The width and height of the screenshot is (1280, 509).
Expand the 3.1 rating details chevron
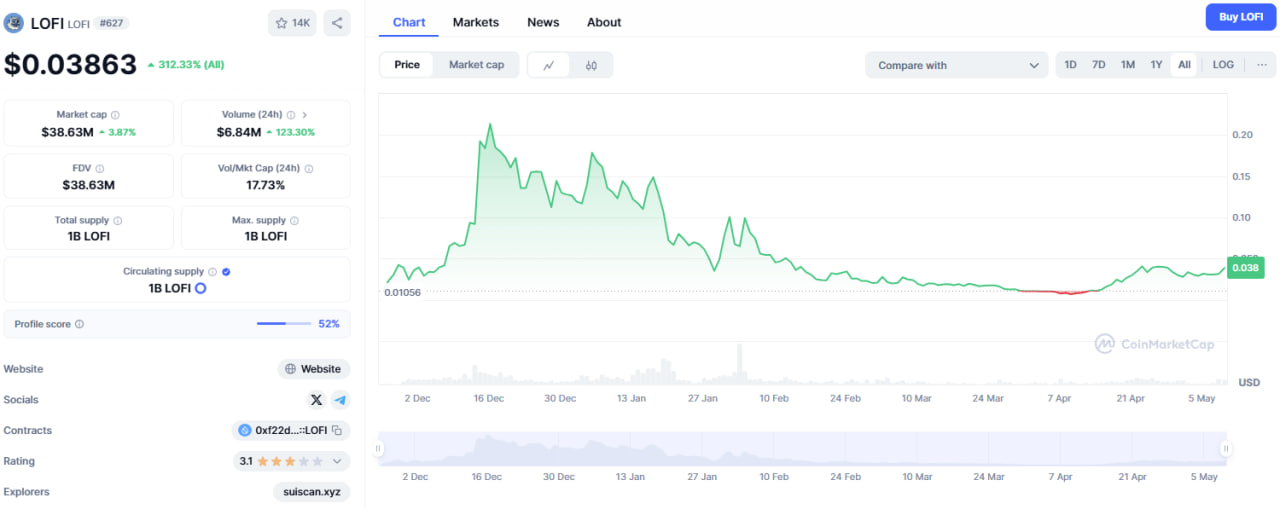pos(337,462)
